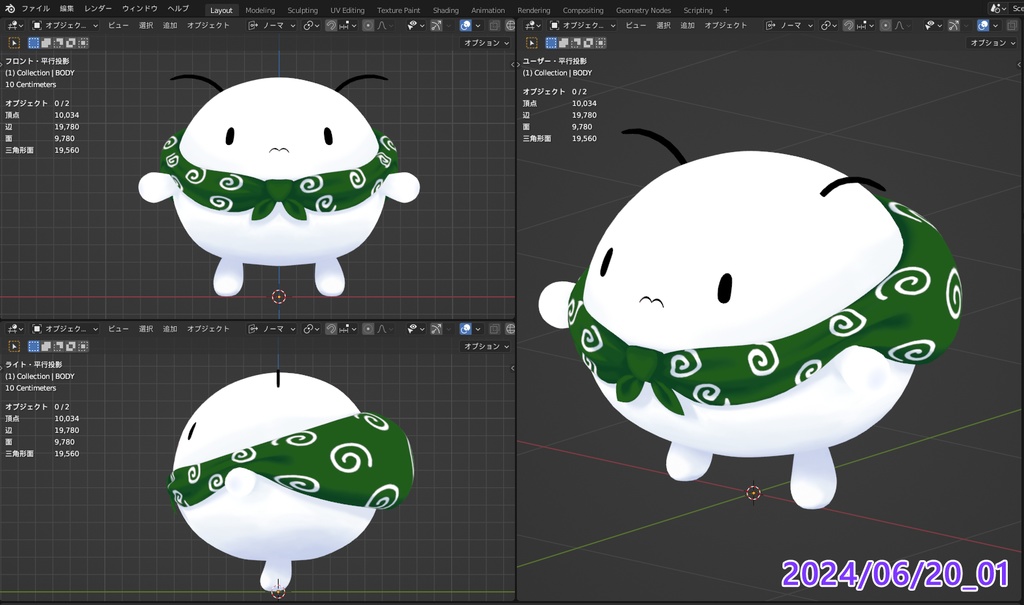The width and height of the screenshot is (1024, 605).
Task: Open proportional falloff curve in user view
Action: [x=903, y=25]
